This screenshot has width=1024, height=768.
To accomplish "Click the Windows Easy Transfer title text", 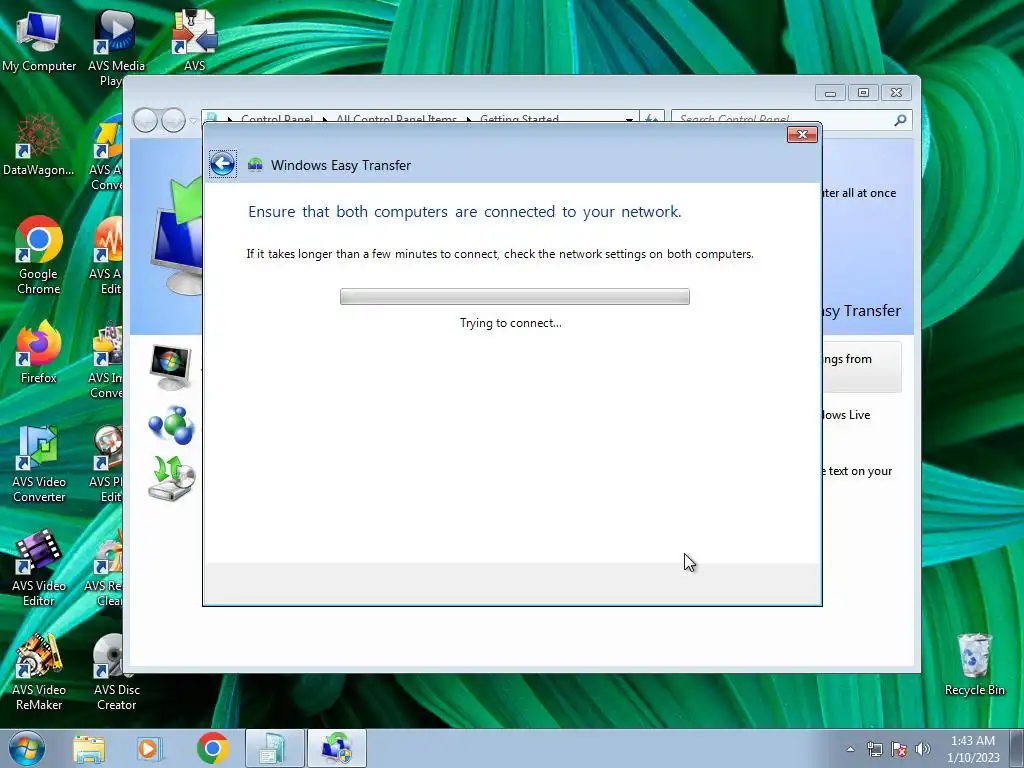I will tap(341, 165).
